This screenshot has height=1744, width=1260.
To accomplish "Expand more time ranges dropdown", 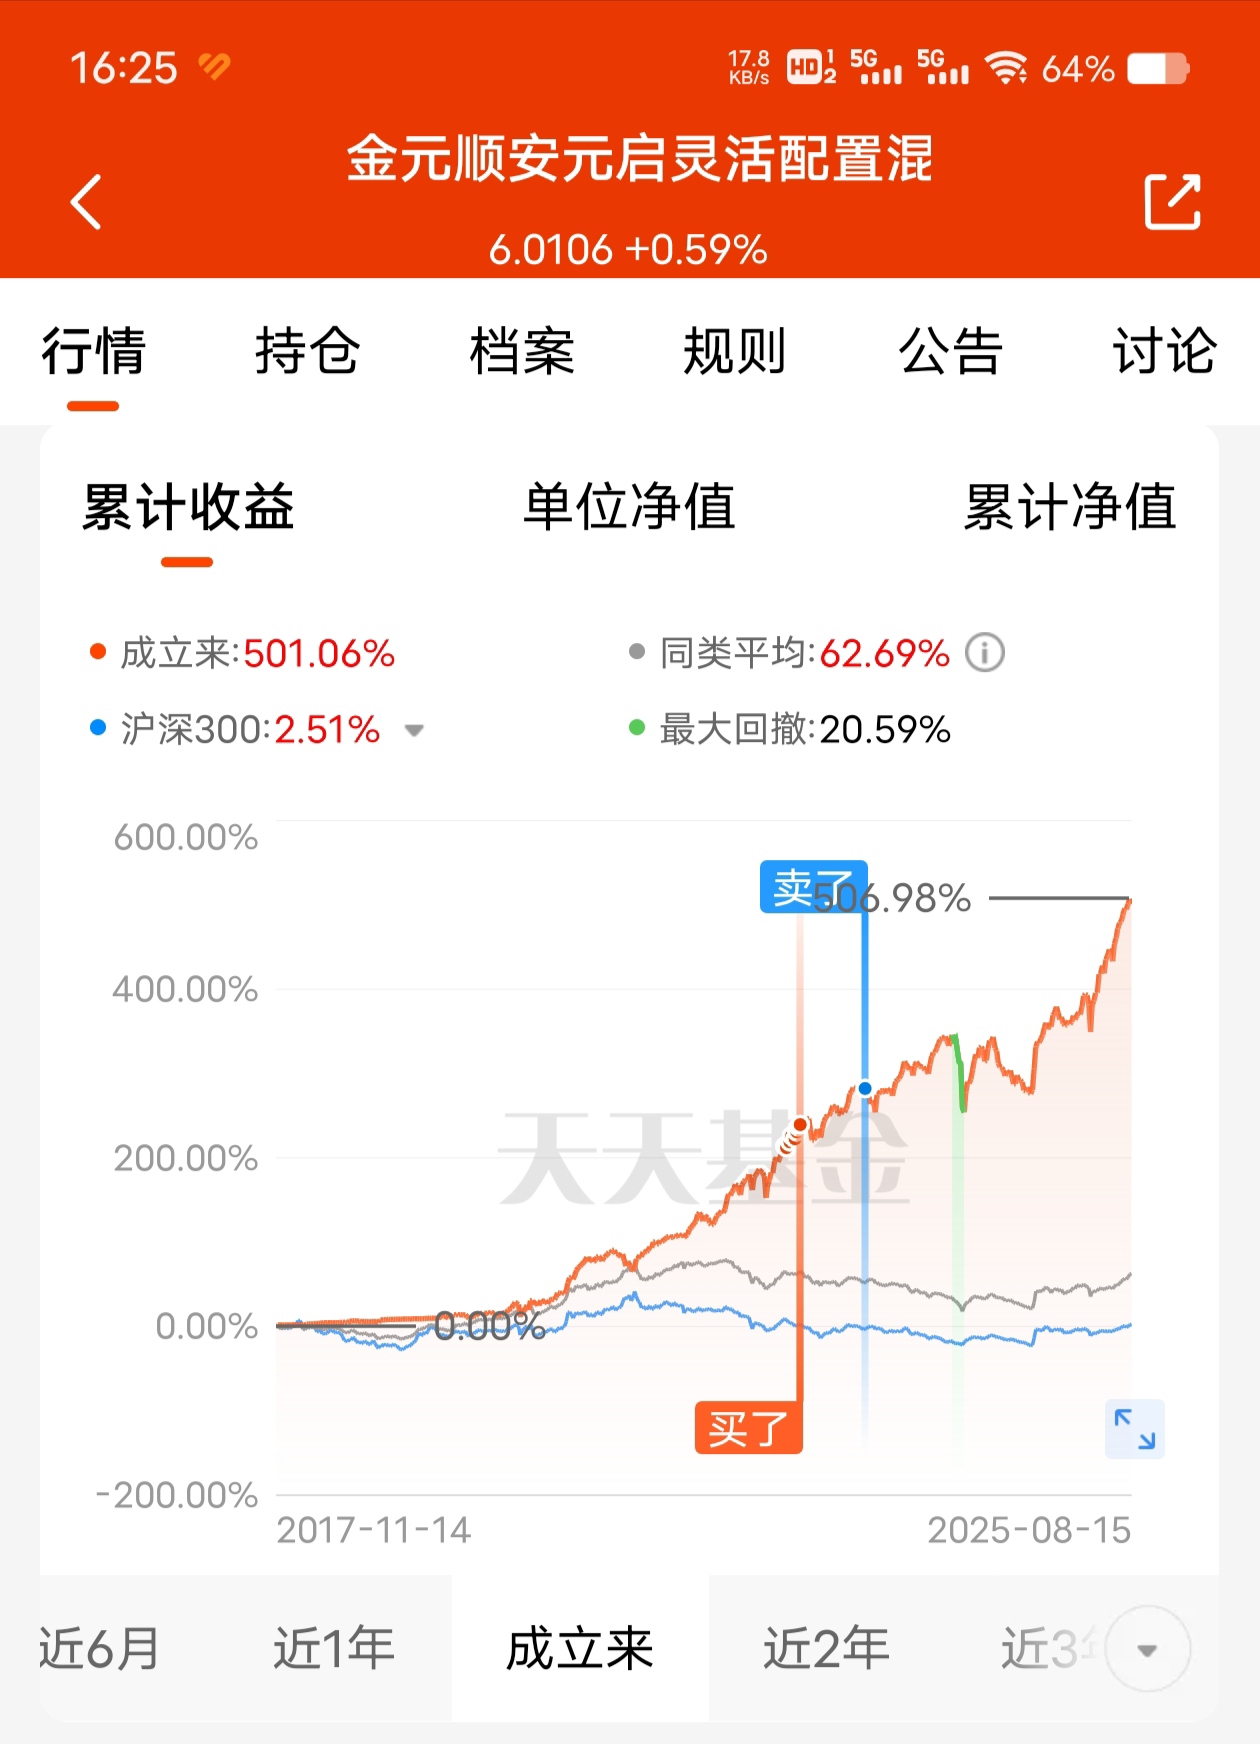I will click(1148, 1649).
